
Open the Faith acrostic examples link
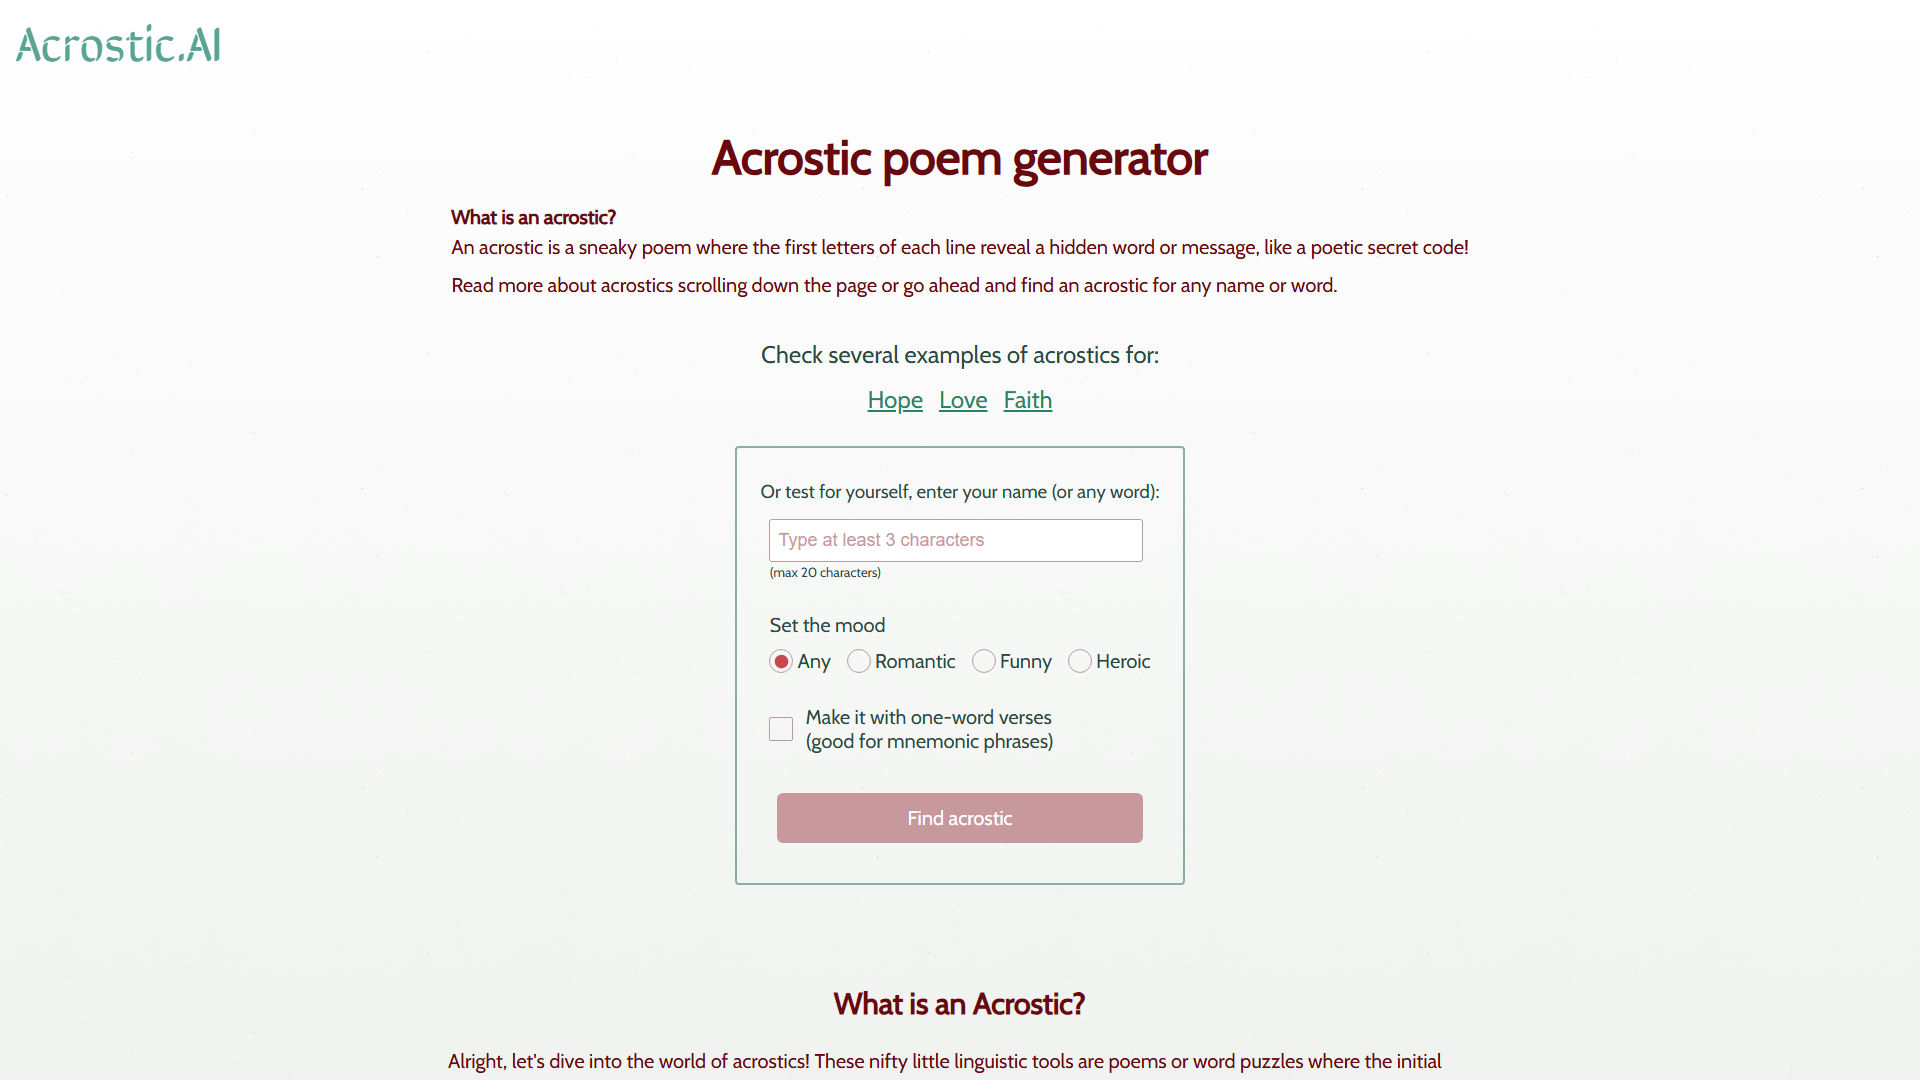[x=1027, y=400]
